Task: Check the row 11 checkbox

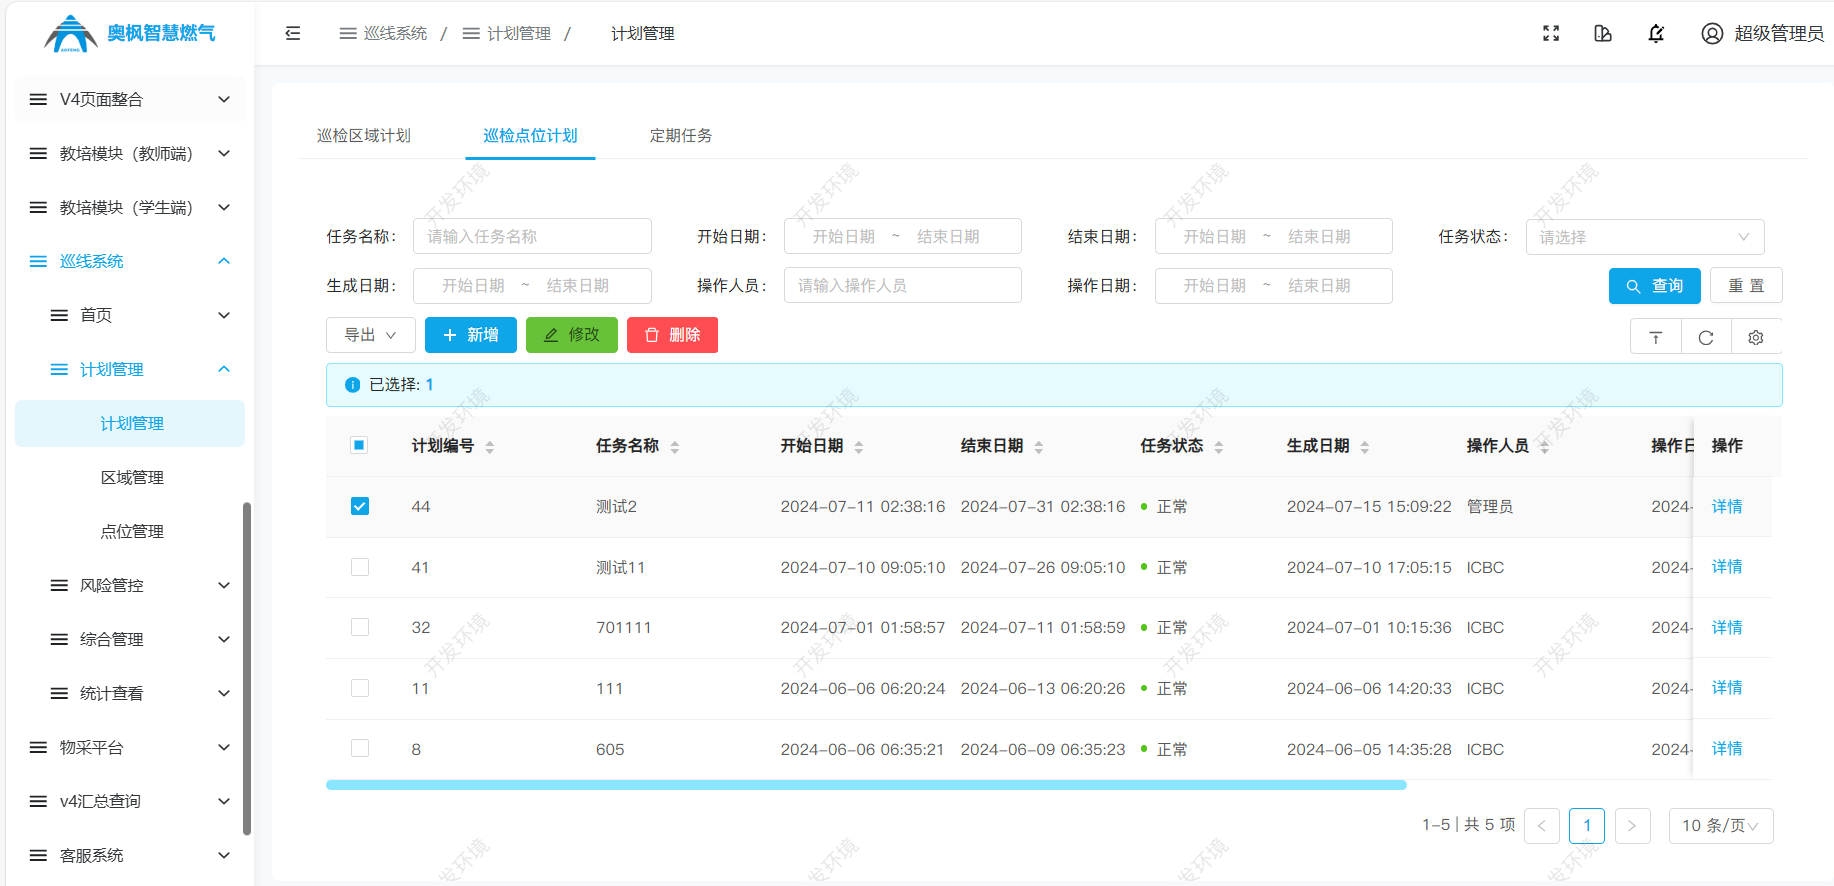Action: (x=360, y=688)
